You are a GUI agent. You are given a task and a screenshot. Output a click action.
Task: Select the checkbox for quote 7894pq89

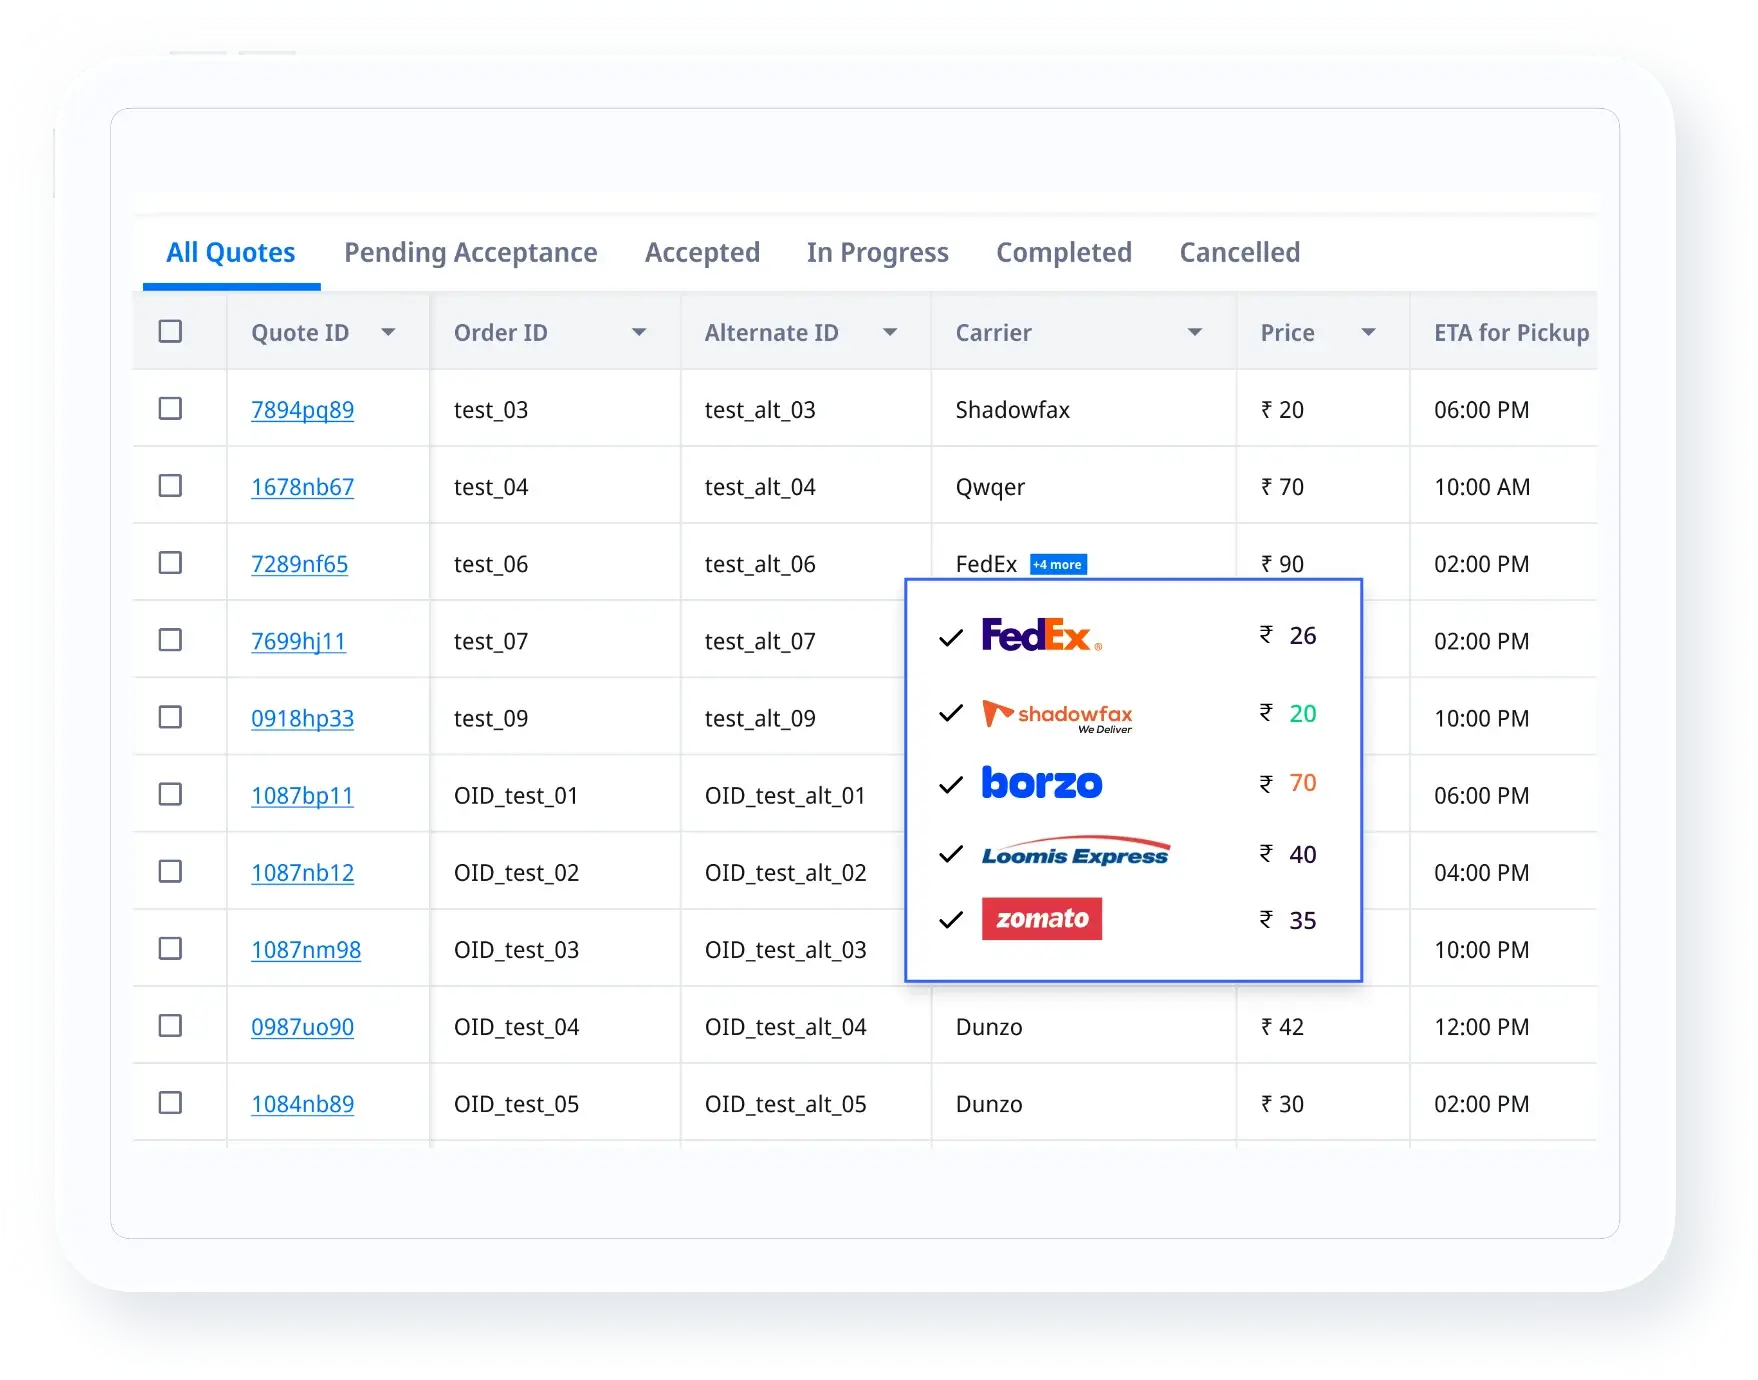[171, 408]
